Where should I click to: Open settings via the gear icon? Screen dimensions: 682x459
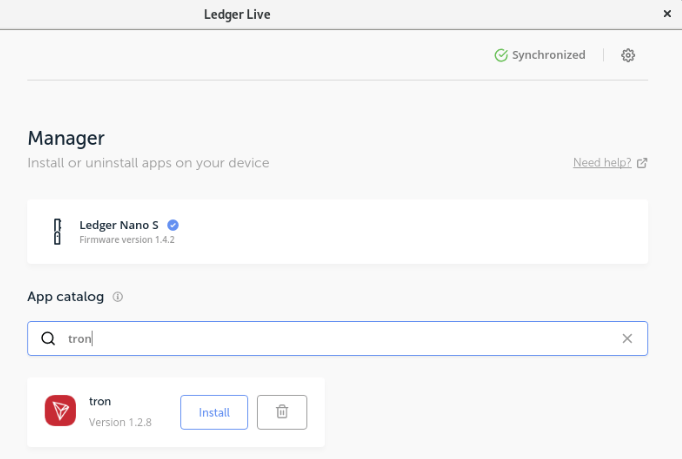(628, 55)
